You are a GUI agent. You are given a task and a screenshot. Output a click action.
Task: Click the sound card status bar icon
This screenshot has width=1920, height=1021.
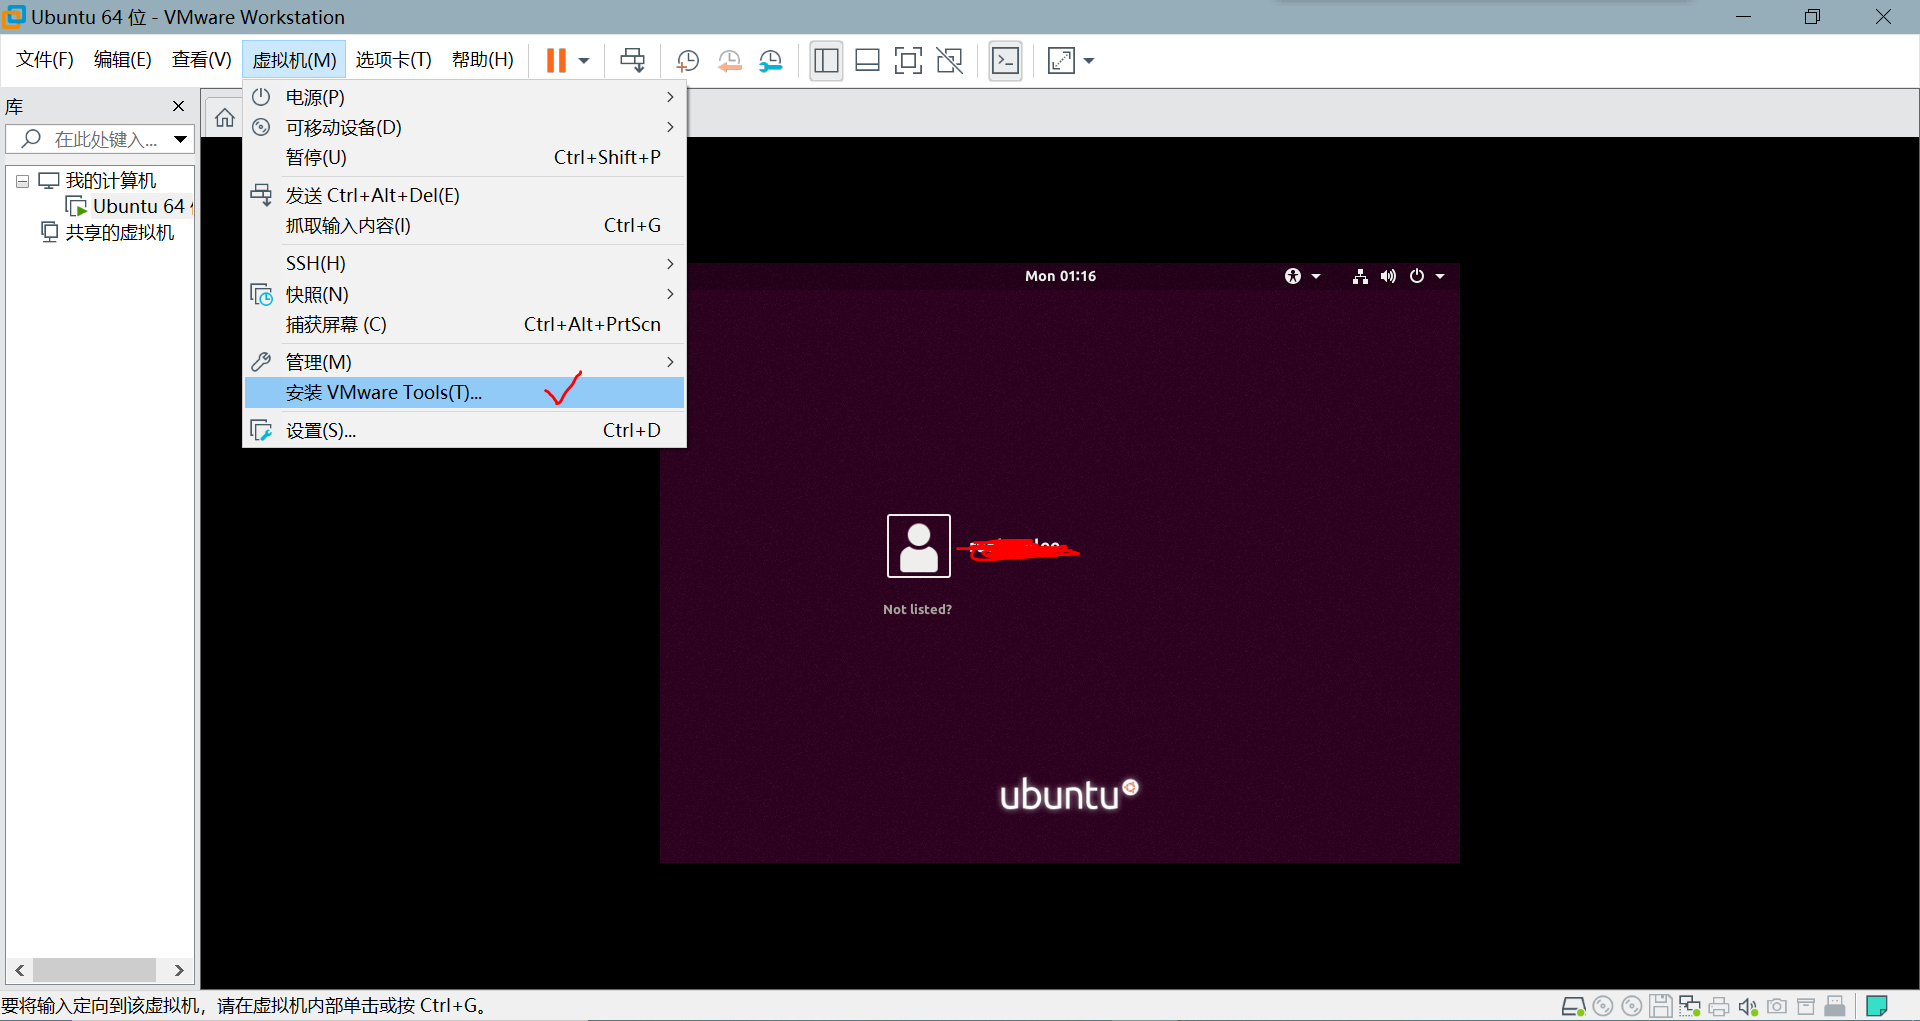pos(1748,1006)
